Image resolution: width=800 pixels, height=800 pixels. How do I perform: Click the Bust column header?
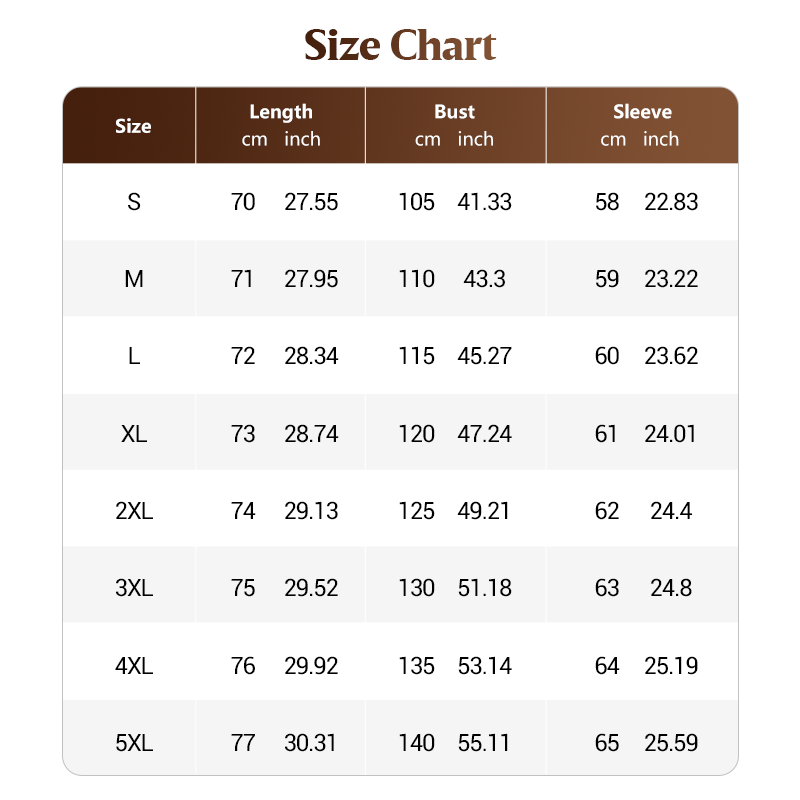454,112
